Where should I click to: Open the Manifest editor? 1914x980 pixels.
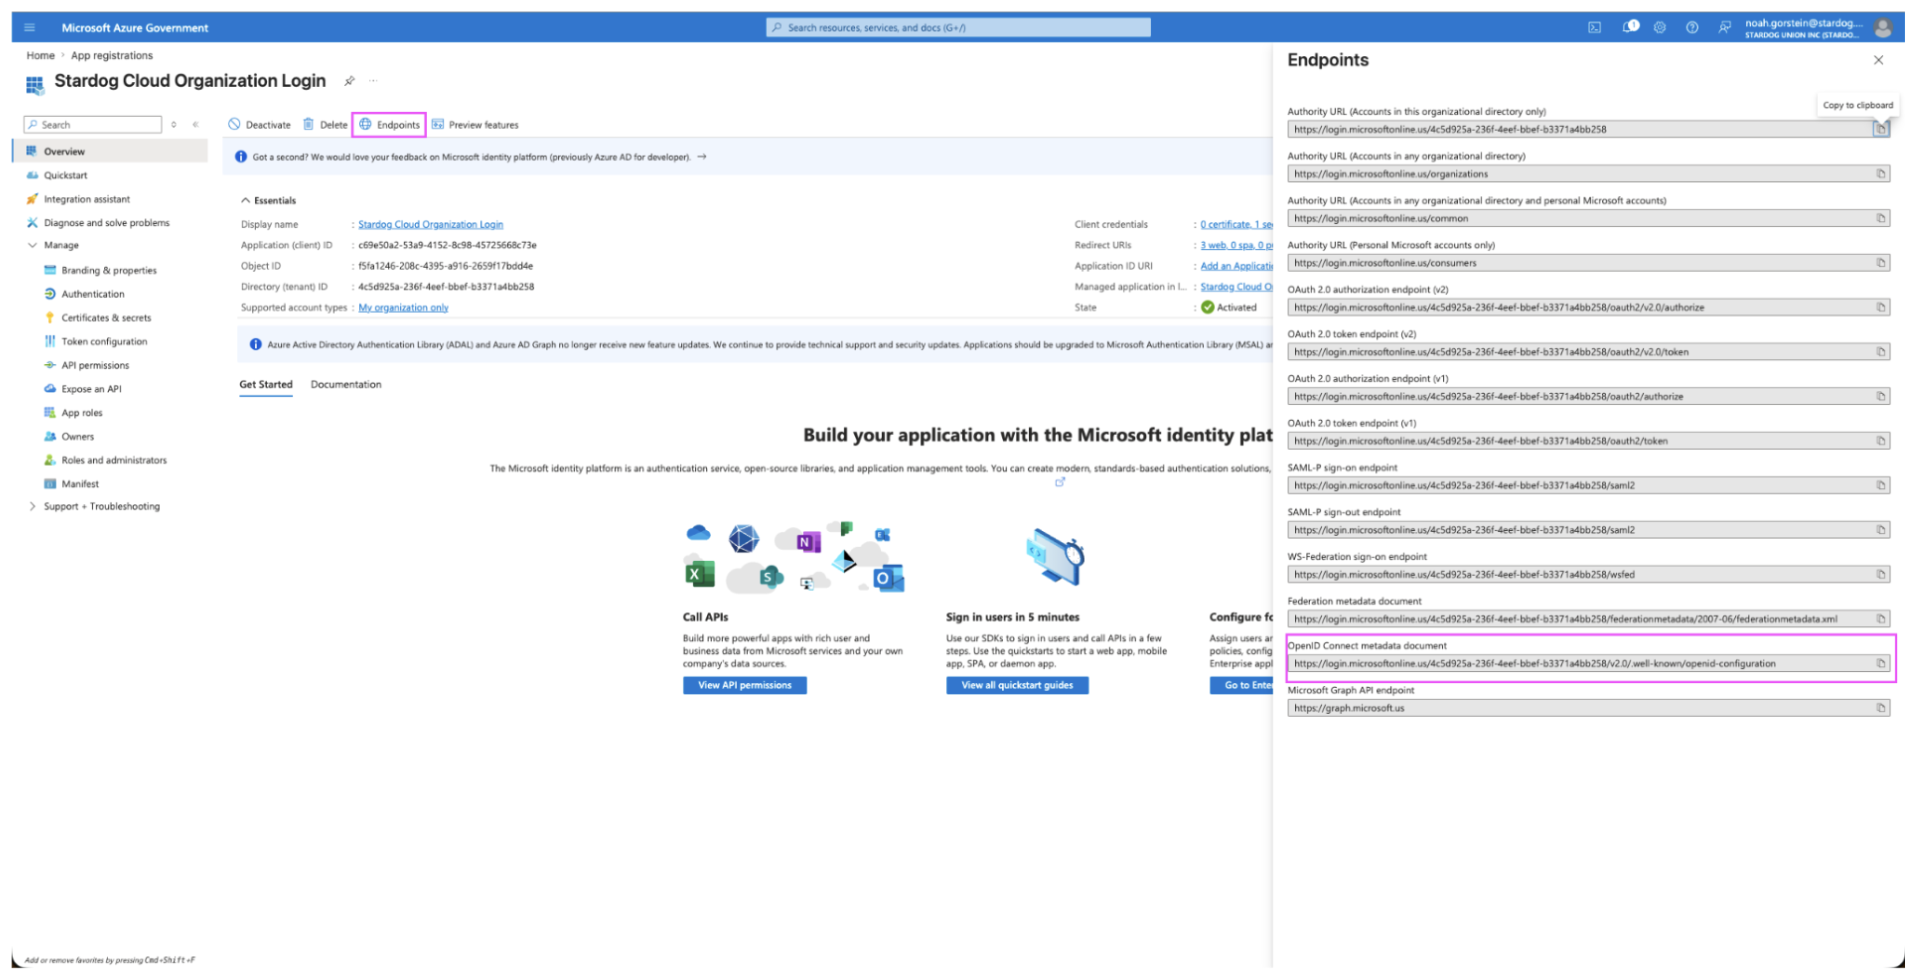pos(80,484)
